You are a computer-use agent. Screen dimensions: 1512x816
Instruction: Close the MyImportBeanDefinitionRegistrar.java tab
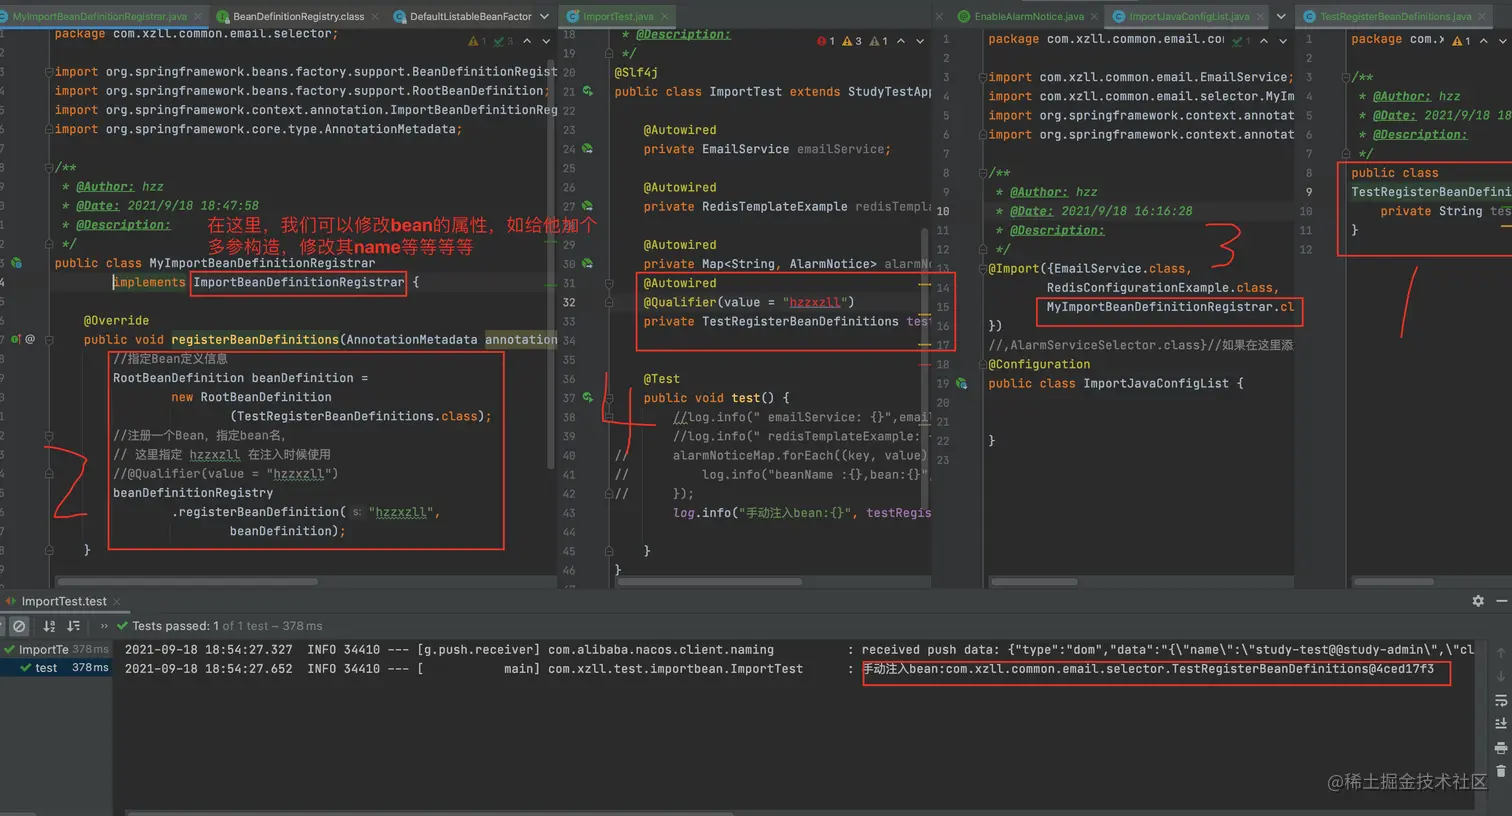(196, 16)
